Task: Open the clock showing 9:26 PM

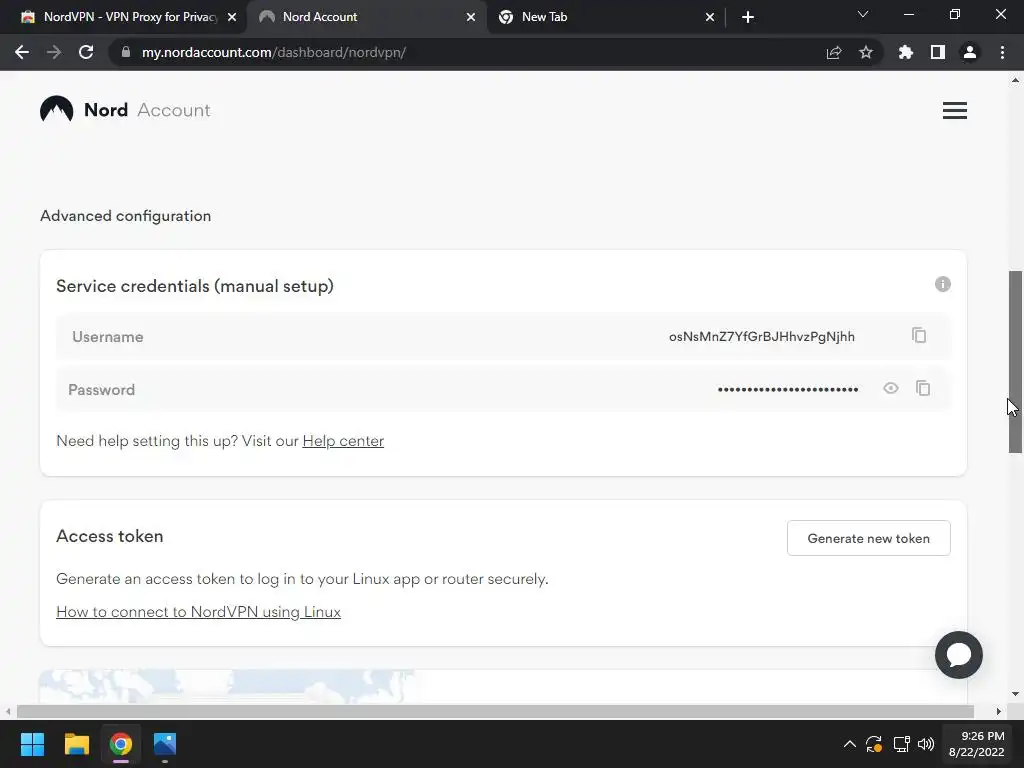Action: [976, 744]
